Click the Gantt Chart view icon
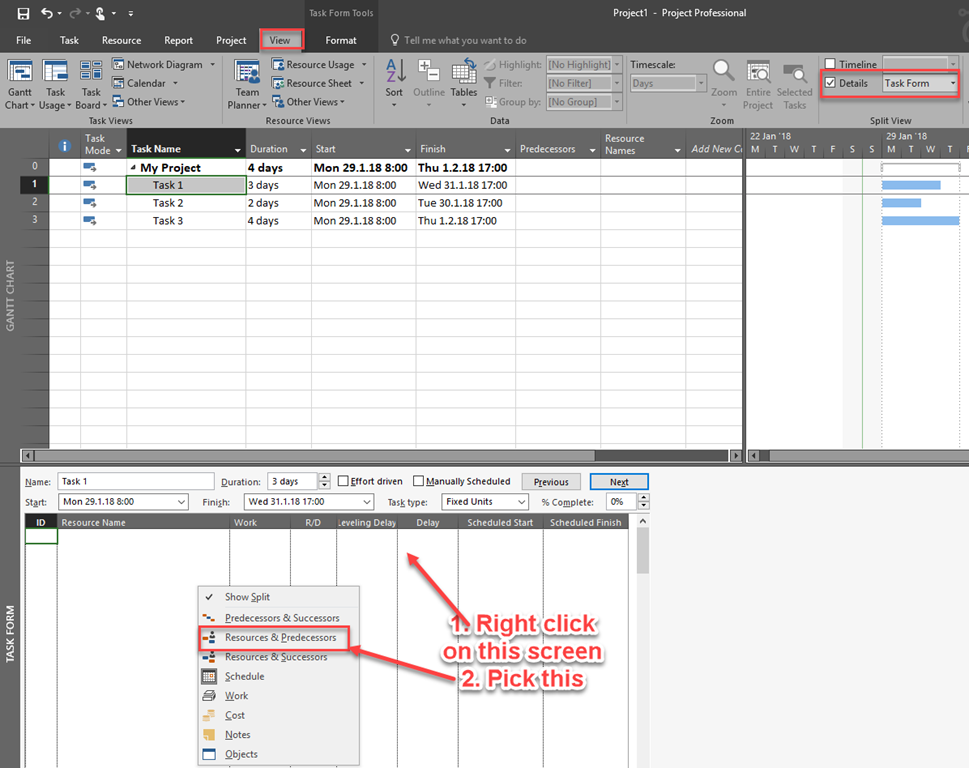The height and width of the screenshot is (768, 969). tap(19, 72)
